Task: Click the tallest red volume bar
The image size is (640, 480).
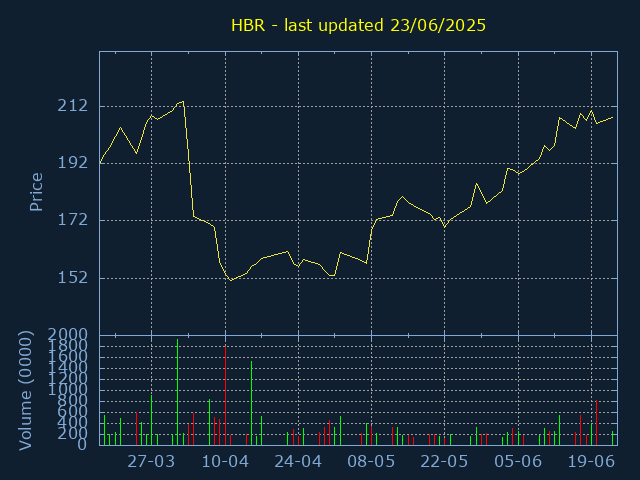Action: [225, 395]
